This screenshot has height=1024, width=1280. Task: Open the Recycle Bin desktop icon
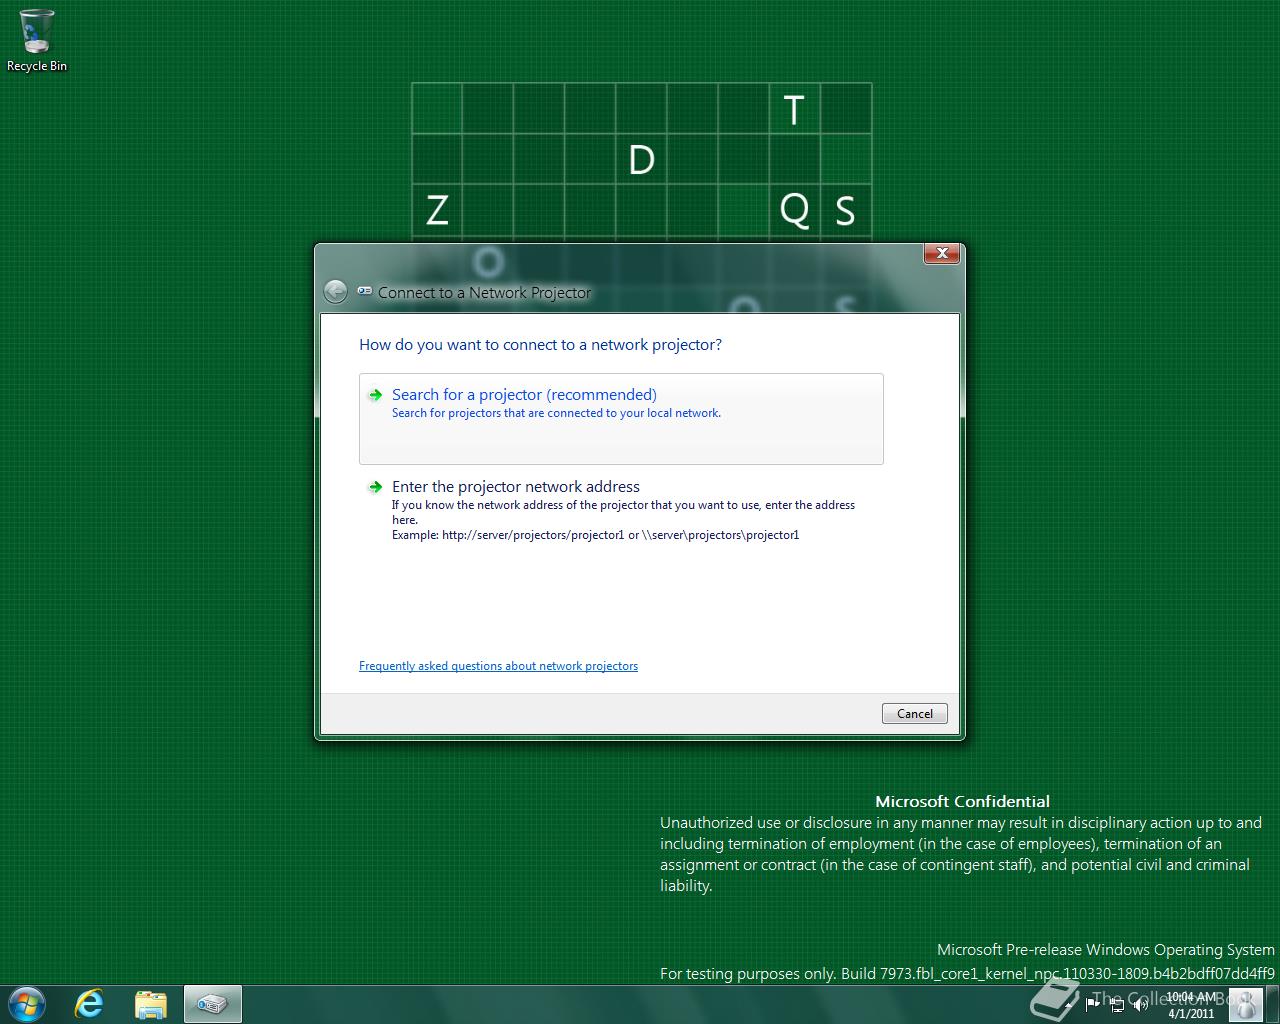37,41
